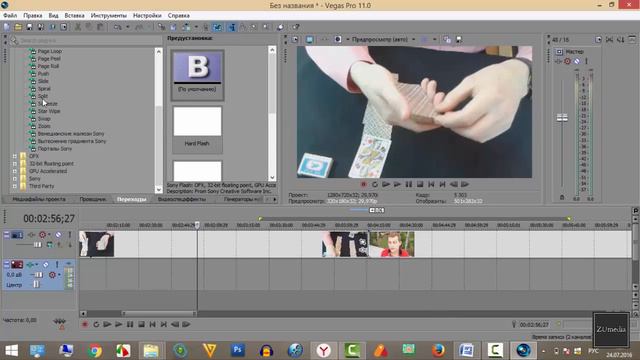Open the Auto Ripple mode dropdown arrow

pos(196,27)
